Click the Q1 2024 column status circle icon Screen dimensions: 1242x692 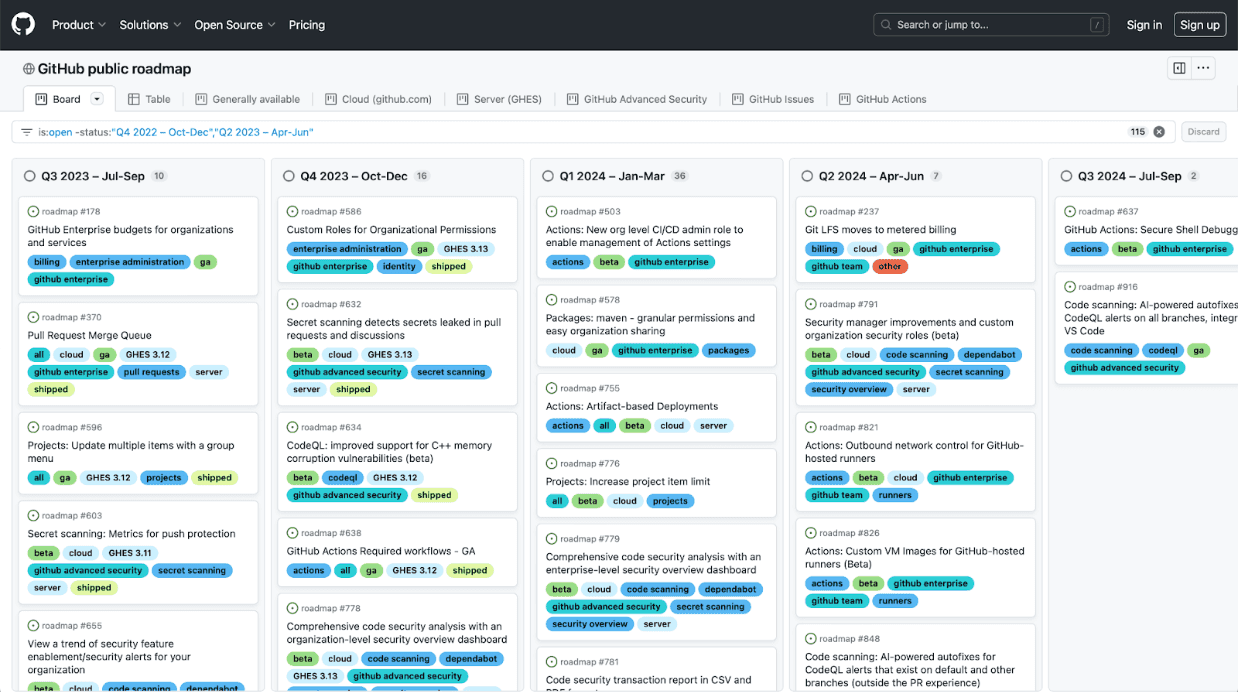click(x=547, y=175)
